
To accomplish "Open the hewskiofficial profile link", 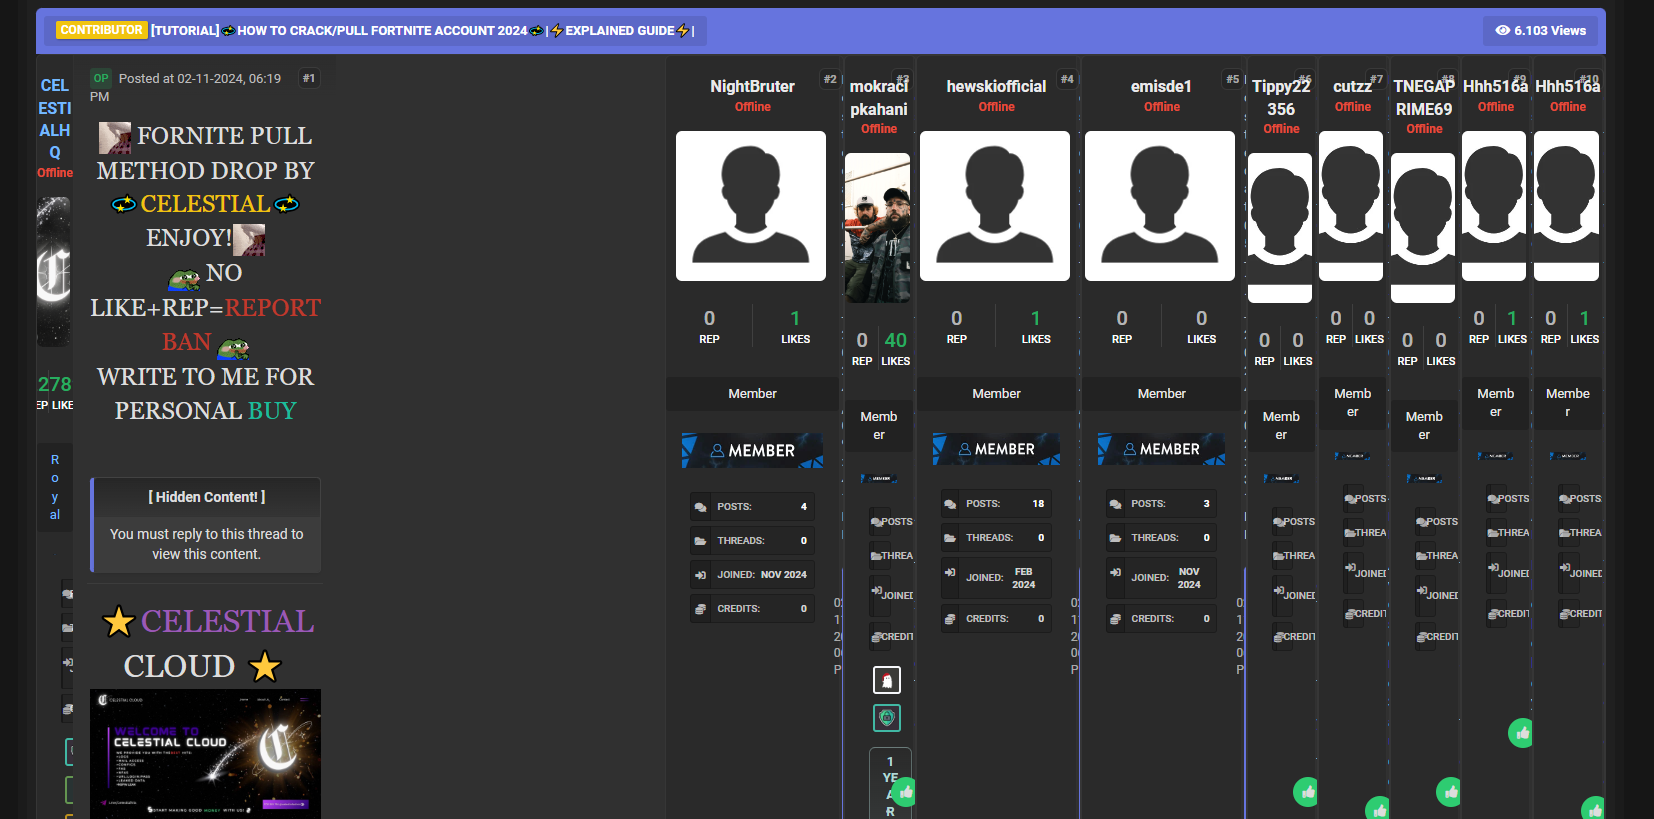I will 996,86.
